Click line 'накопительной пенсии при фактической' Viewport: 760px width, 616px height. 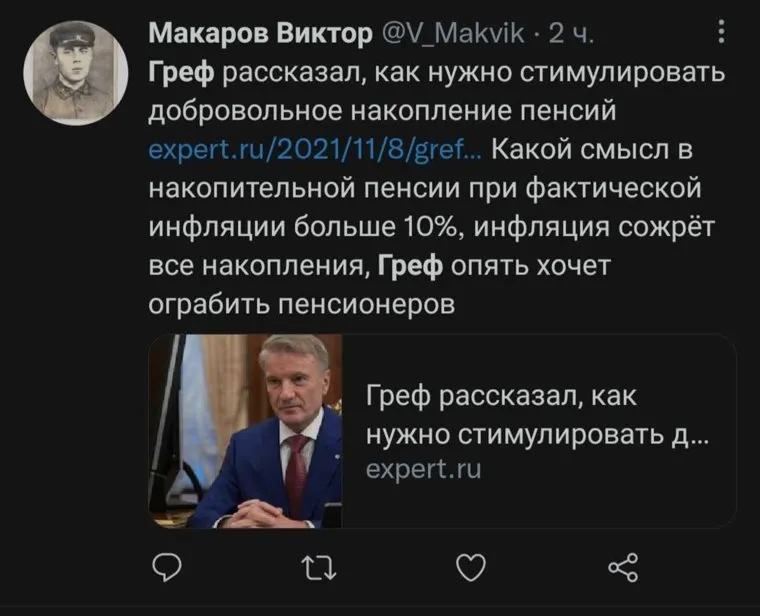coord(425,189)
